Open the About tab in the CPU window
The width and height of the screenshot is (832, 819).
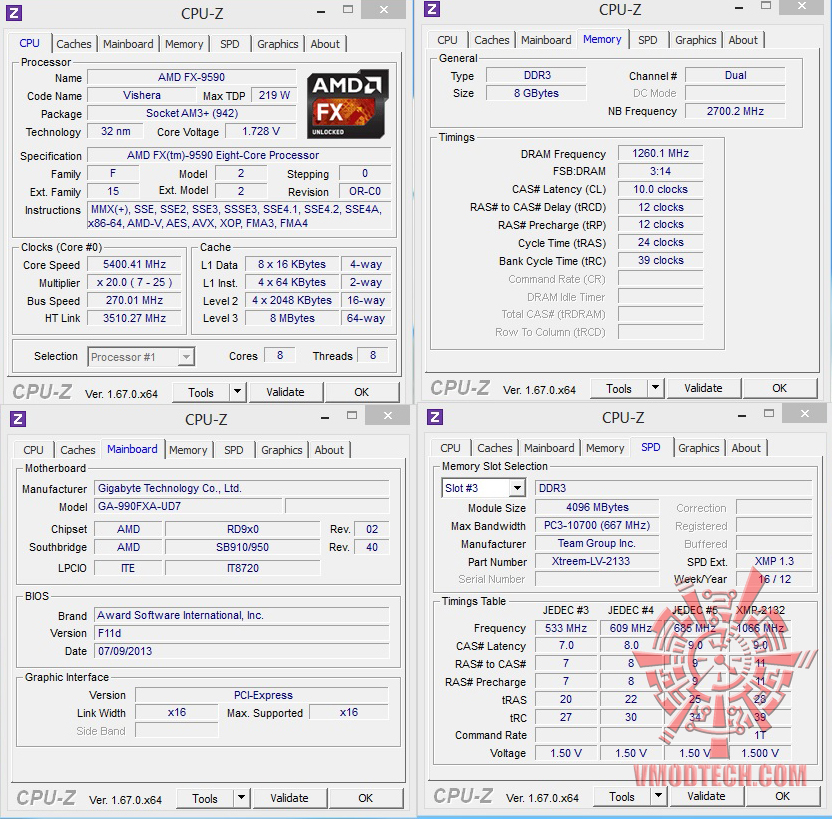[325, 44]
